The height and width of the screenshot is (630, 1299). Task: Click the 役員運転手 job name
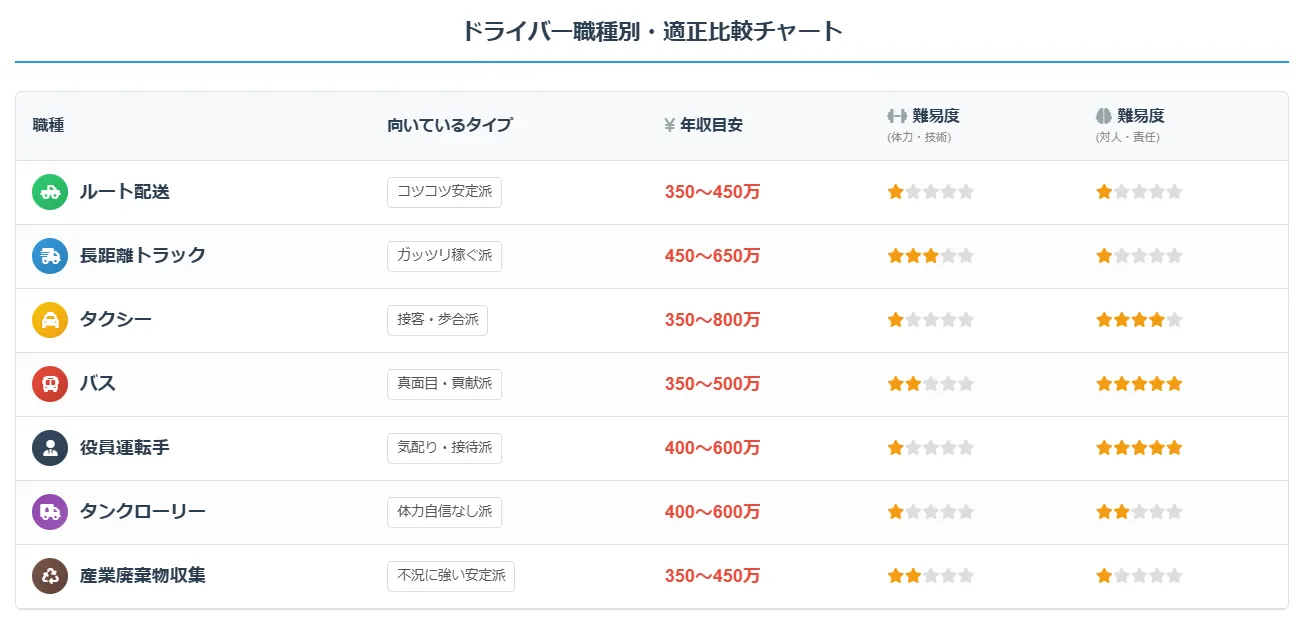click(125, 448)
